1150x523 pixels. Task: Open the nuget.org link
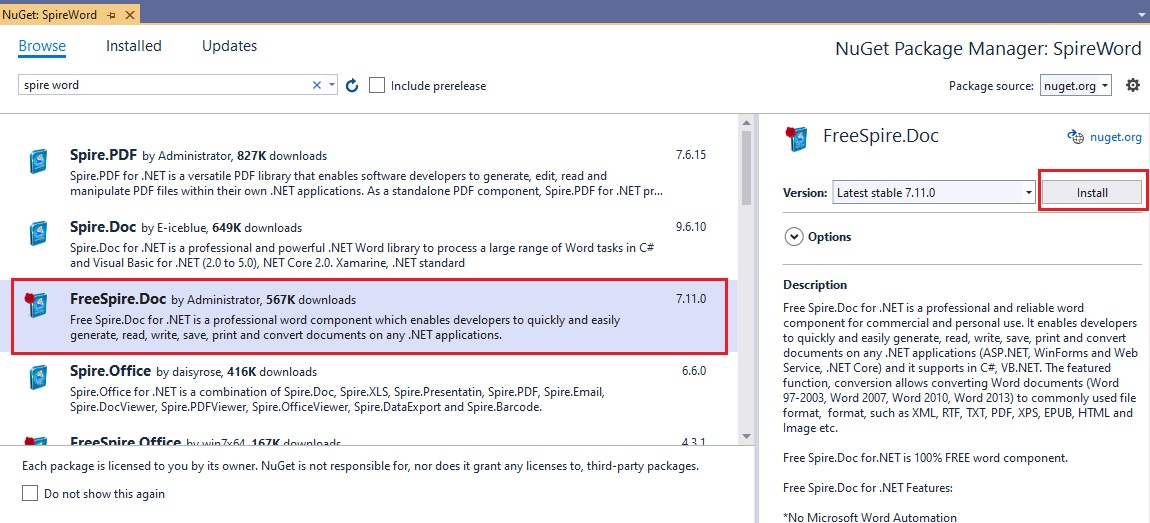[1116, 136]
